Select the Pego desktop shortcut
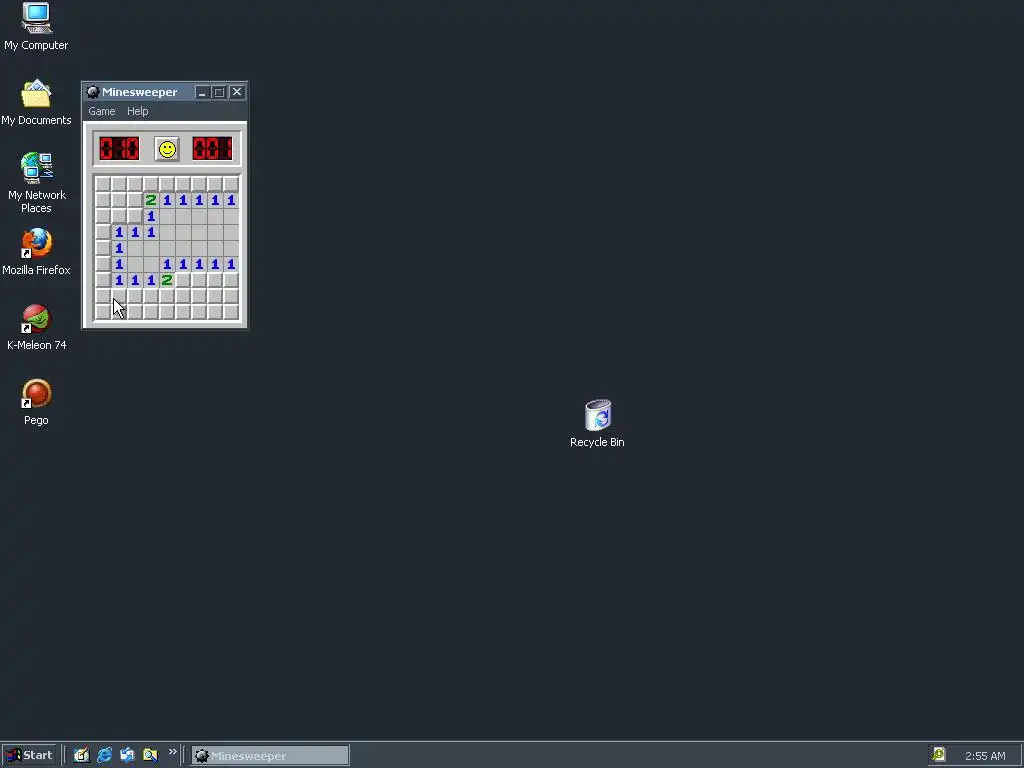 36,402
